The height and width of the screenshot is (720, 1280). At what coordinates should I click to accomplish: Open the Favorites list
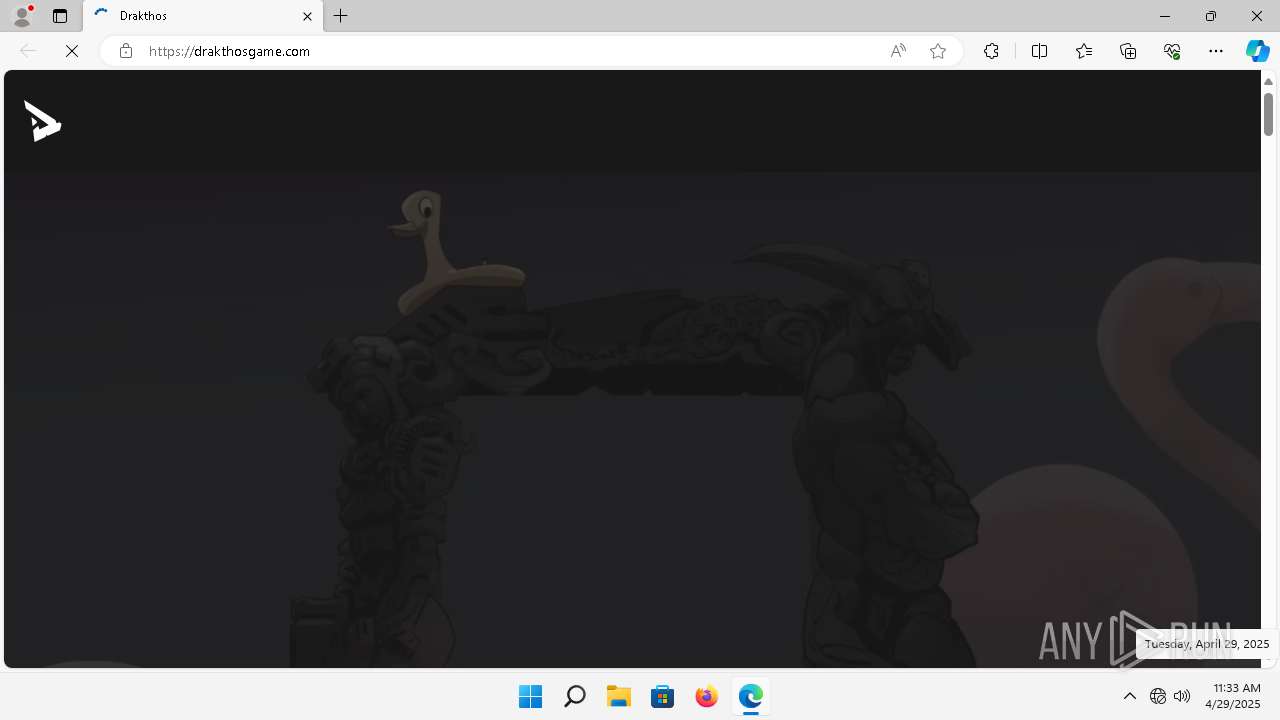[1084, 51]
